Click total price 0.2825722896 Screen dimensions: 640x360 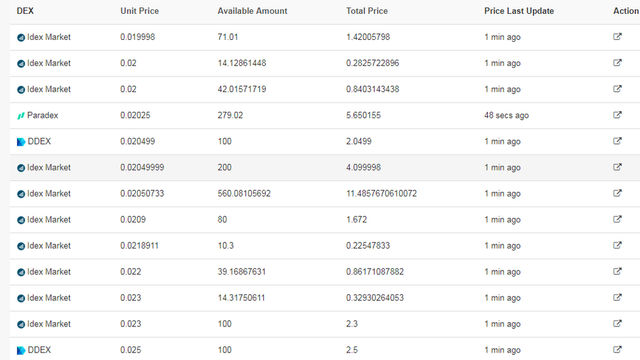click(x=373, y=63)
